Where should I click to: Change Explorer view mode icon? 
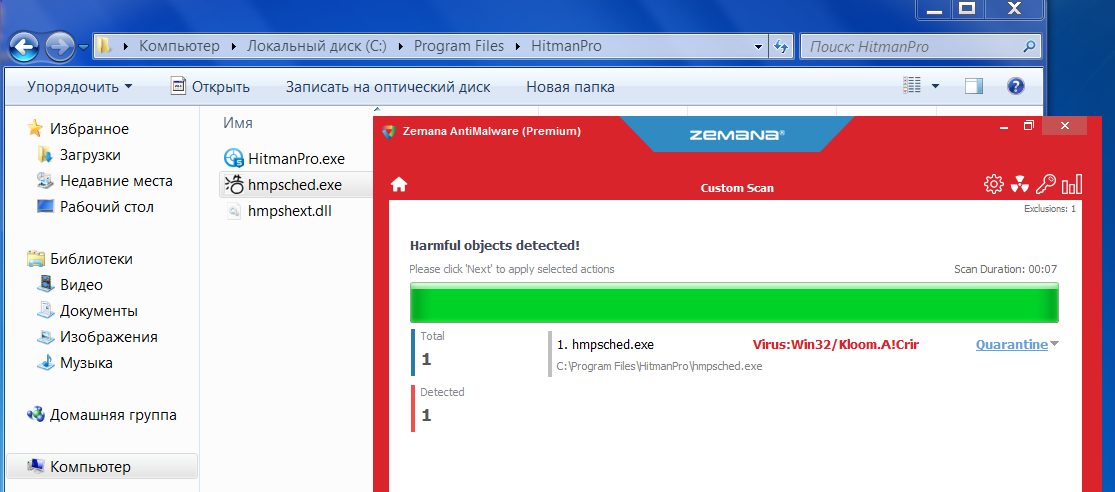tap(912, 85)
